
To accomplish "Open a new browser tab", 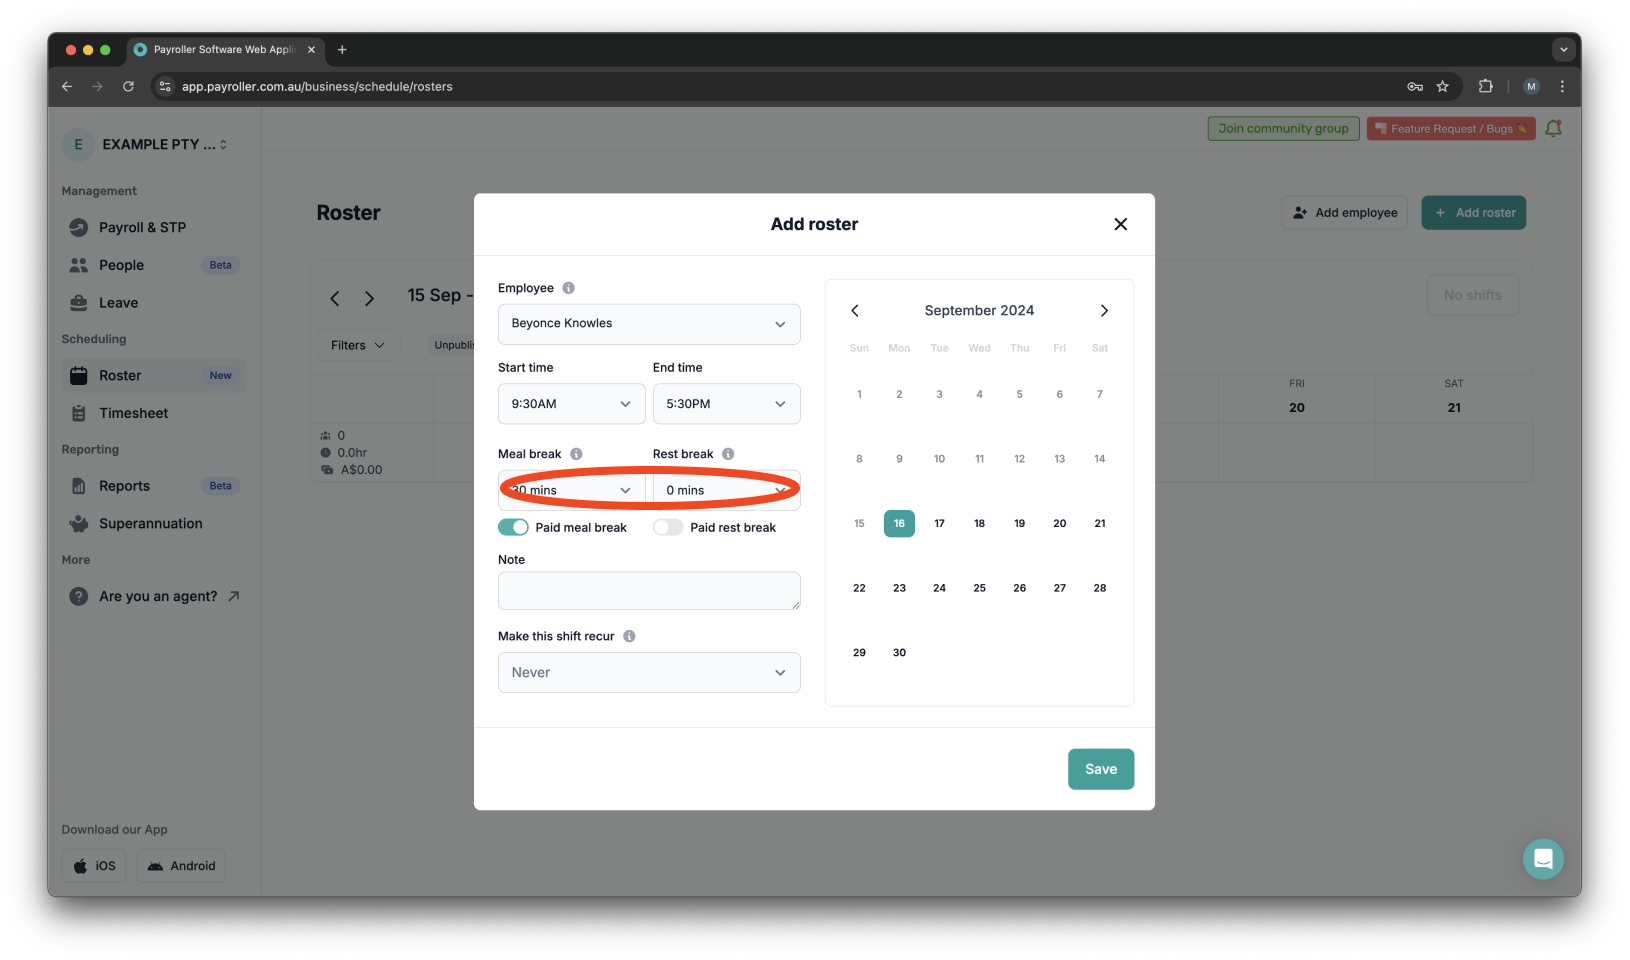I will tap(342, 49).
